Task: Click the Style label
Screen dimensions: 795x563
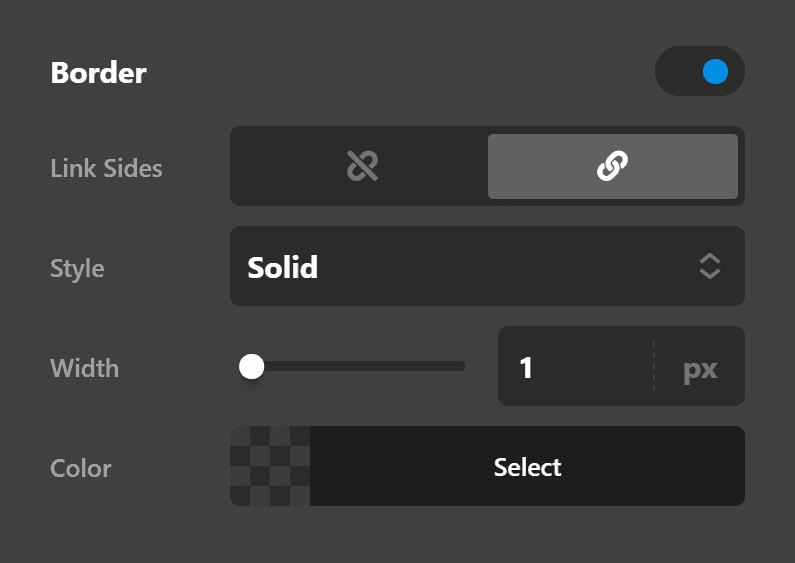Action: coord(77,268)
